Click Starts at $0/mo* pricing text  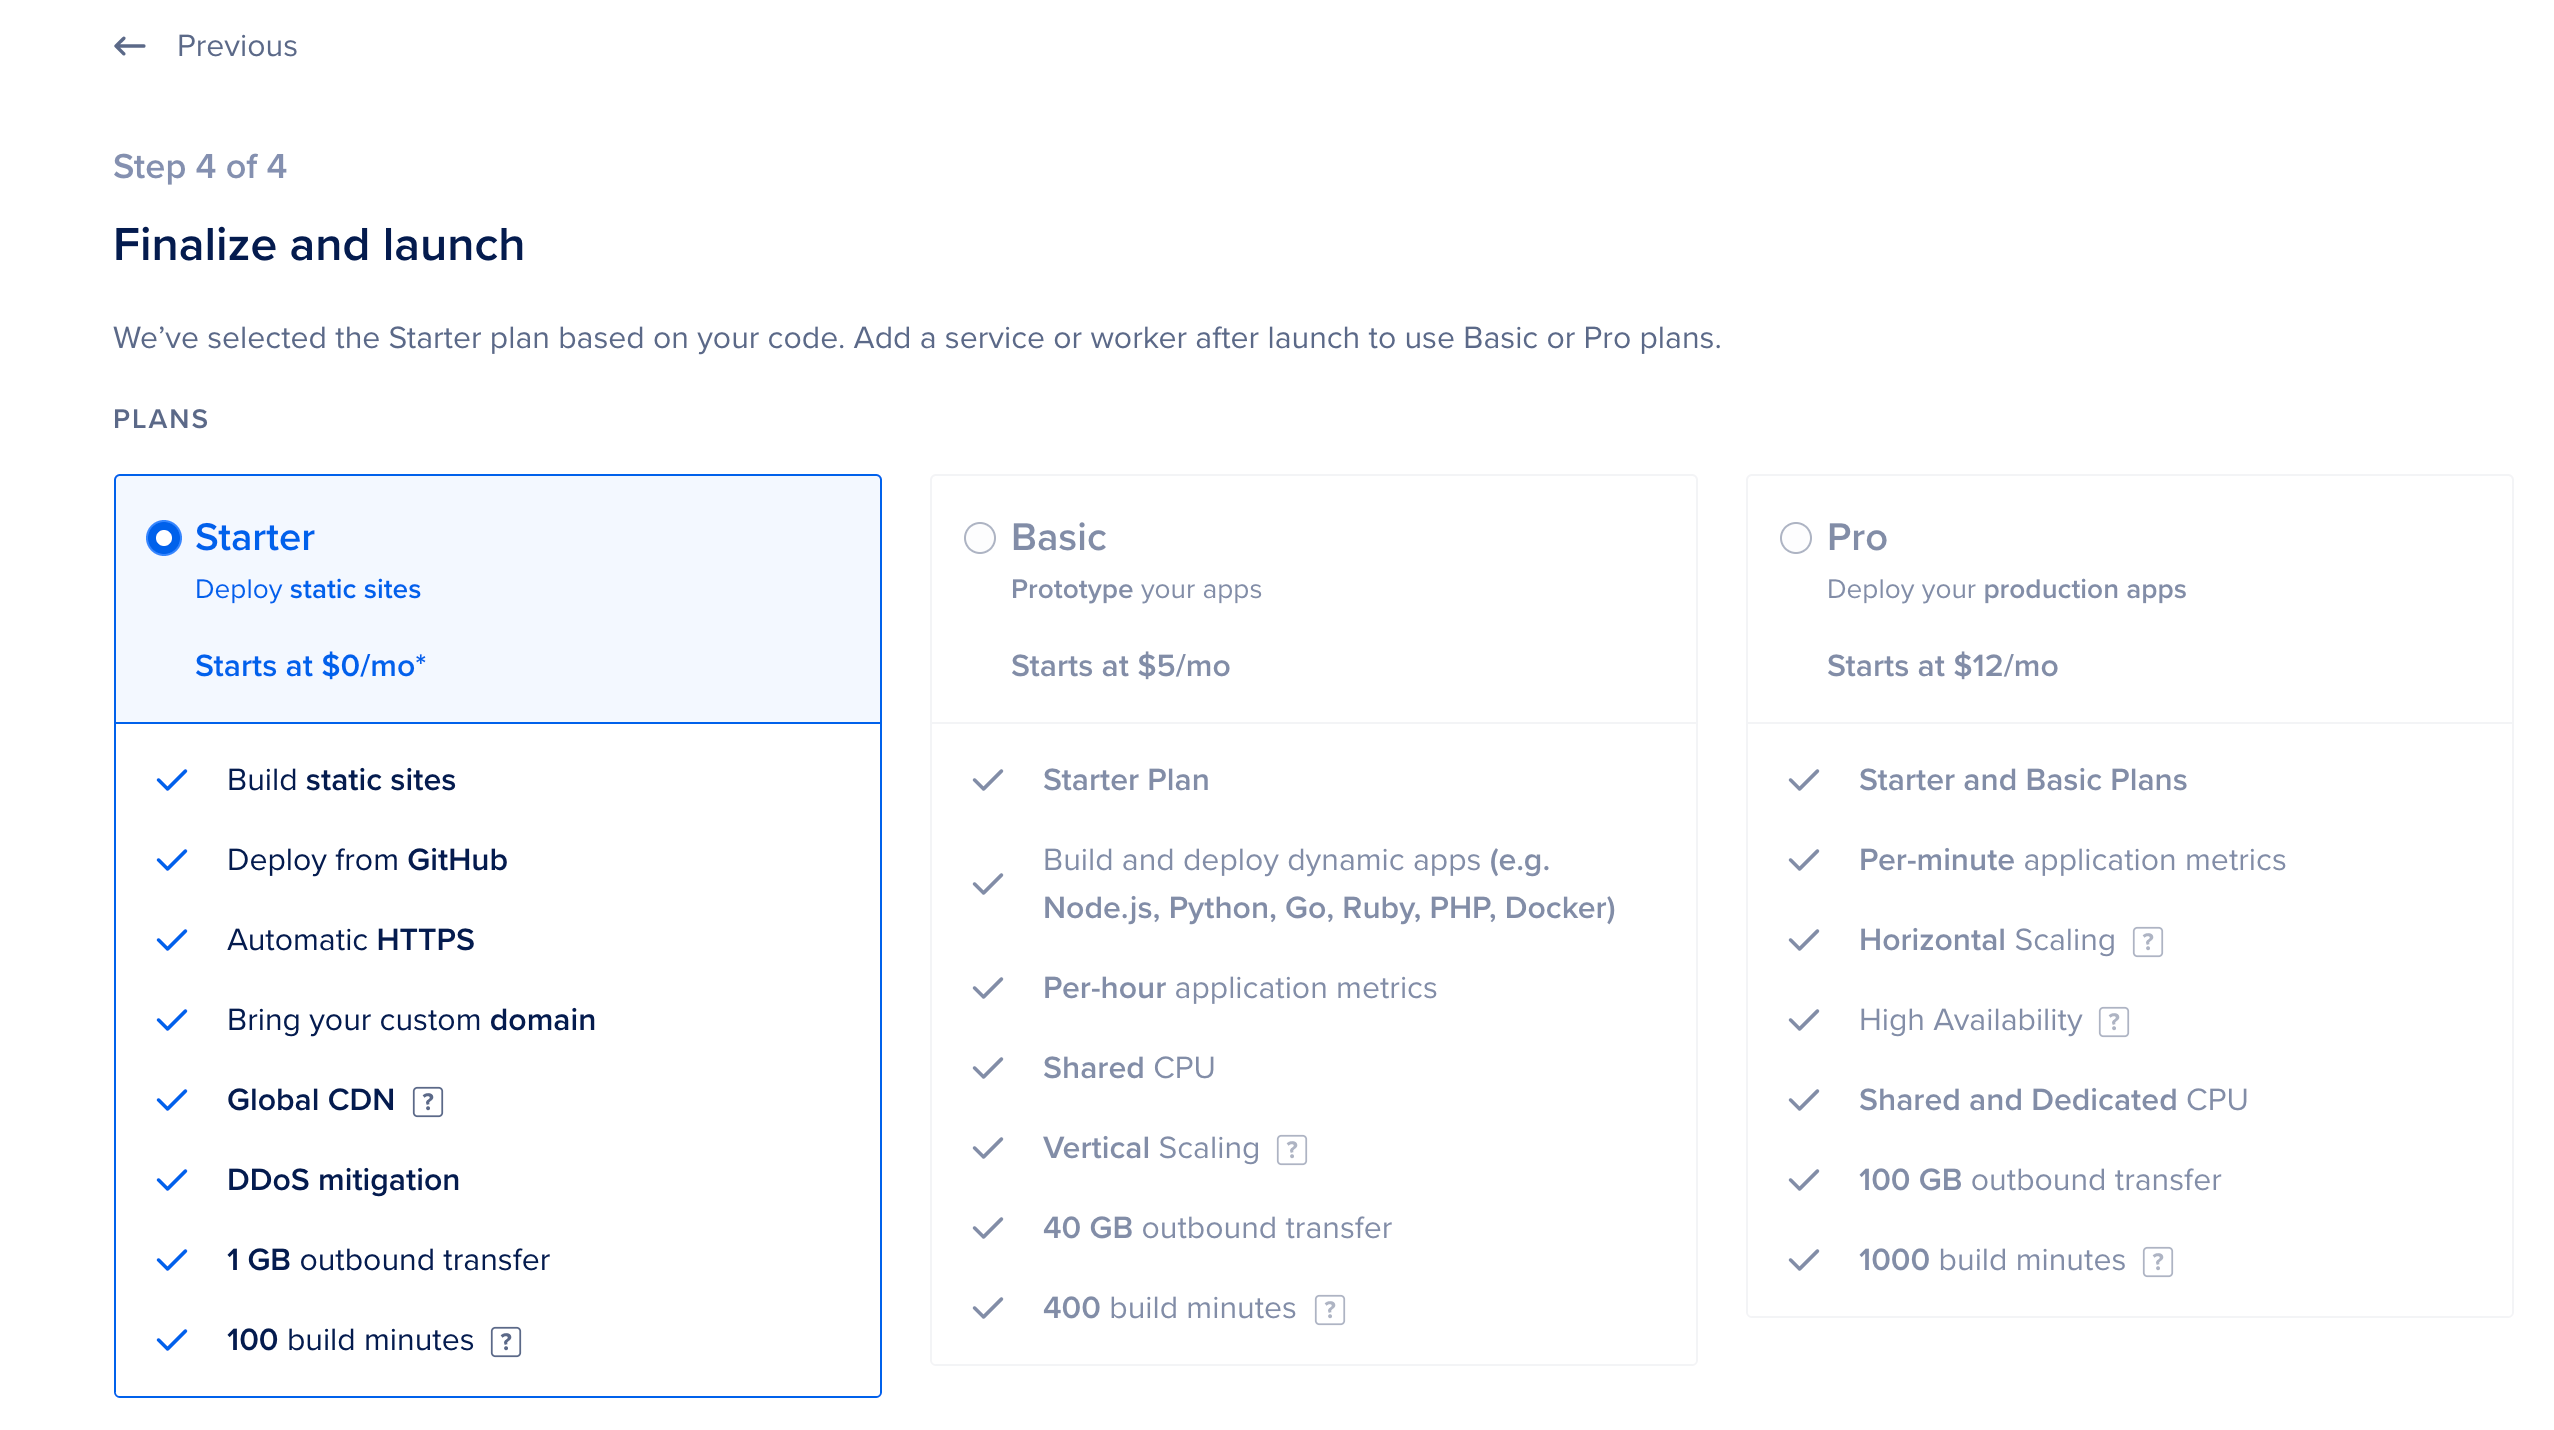click(310, 665)
